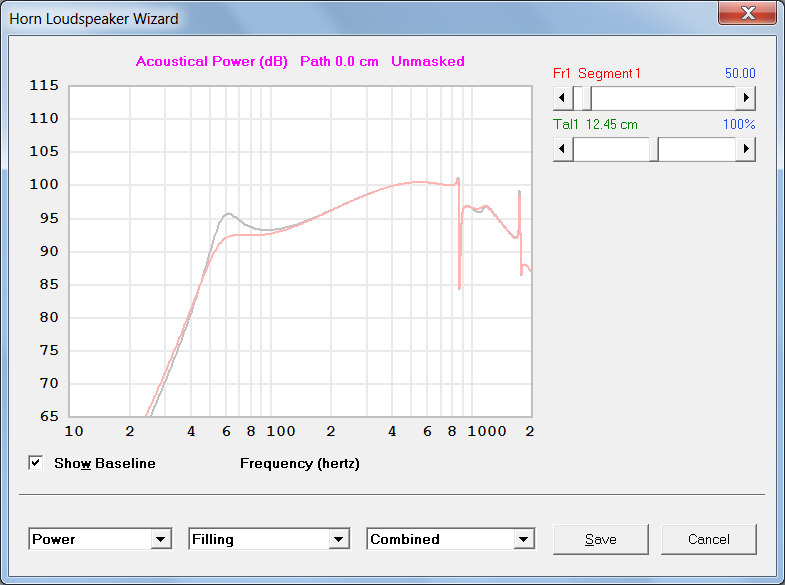Click the Cancel button

coord(708,539)
